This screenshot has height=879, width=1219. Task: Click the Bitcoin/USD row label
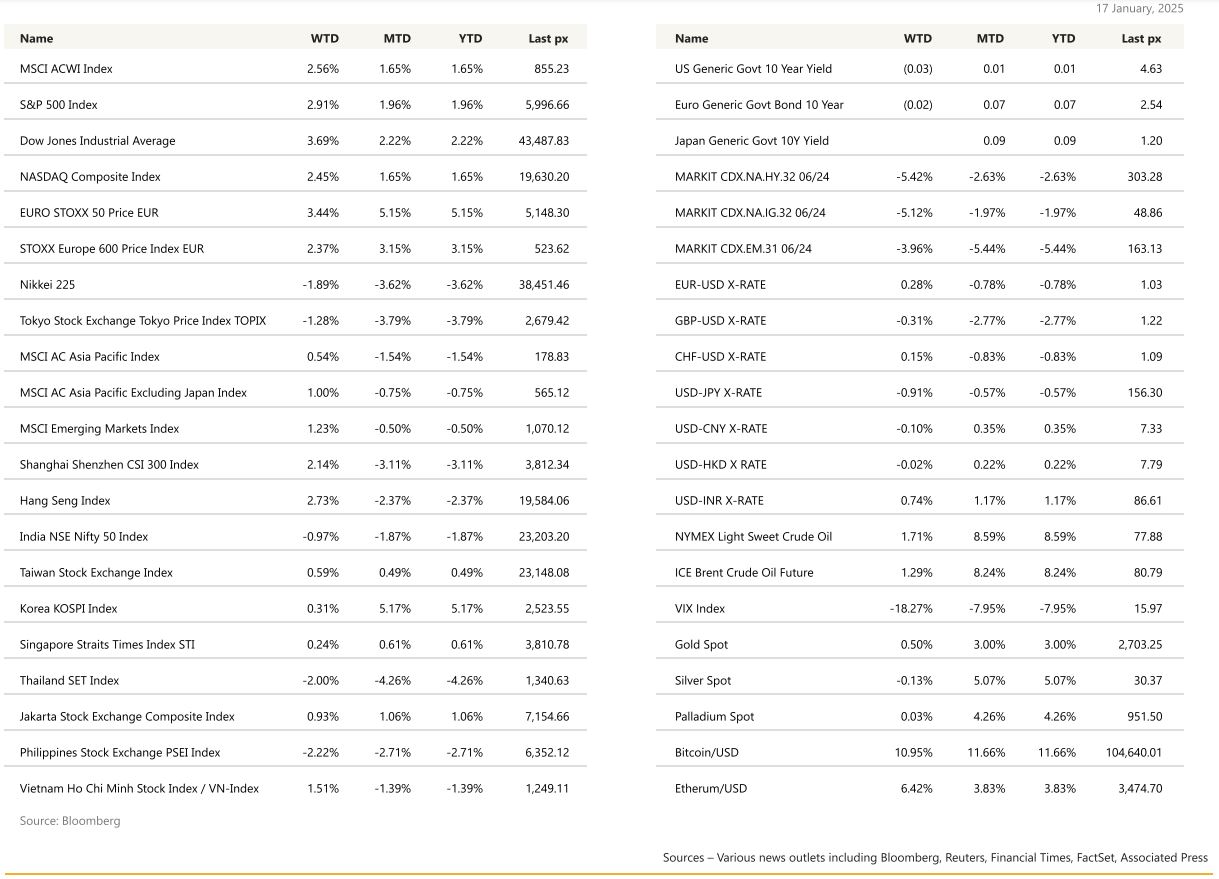pos(706,753)
